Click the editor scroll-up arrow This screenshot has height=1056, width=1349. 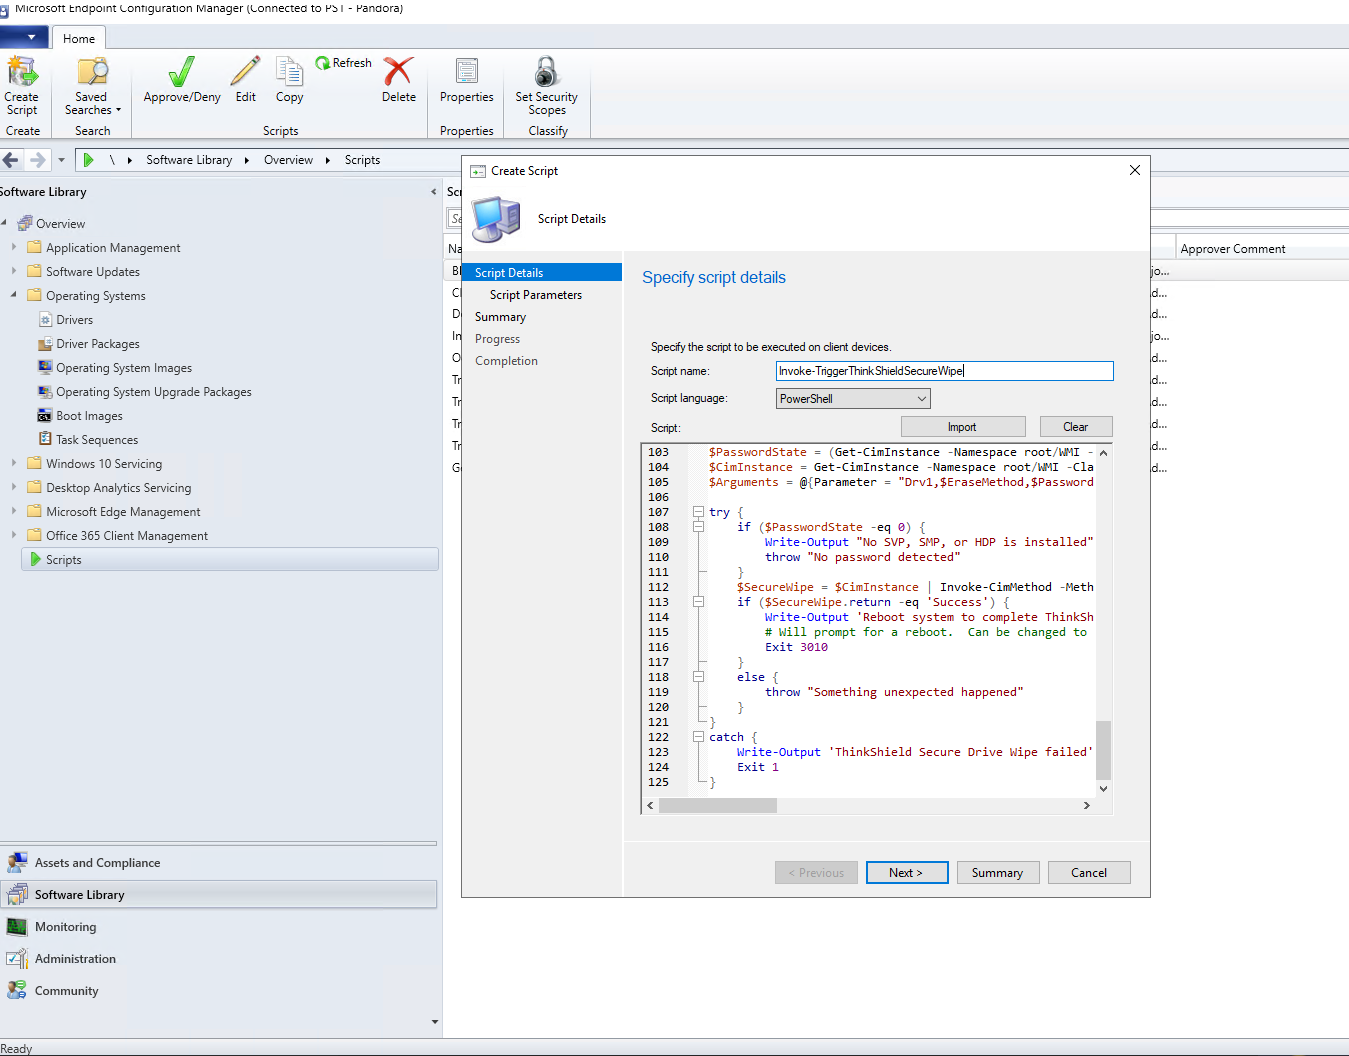1104,452
